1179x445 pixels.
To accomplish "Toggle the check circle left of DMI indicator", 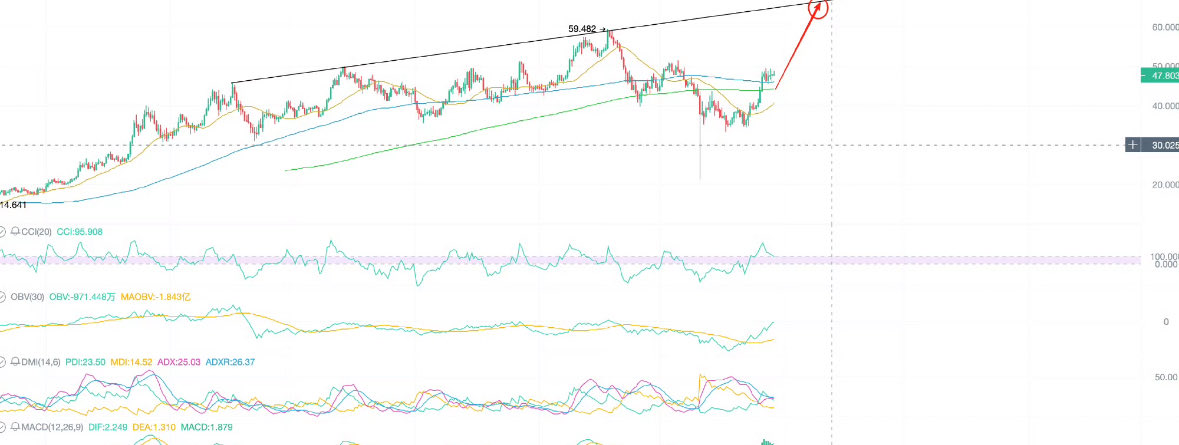I will coord(2,362).
